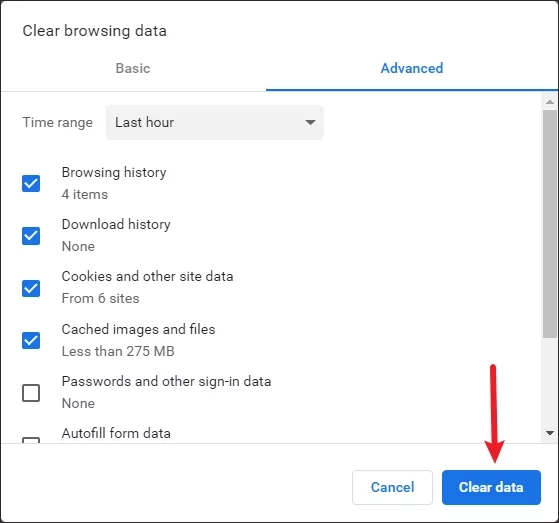Open the Time range dropdown showing Last hour
This screenshot has width=559, height=523.
[215, 123]
